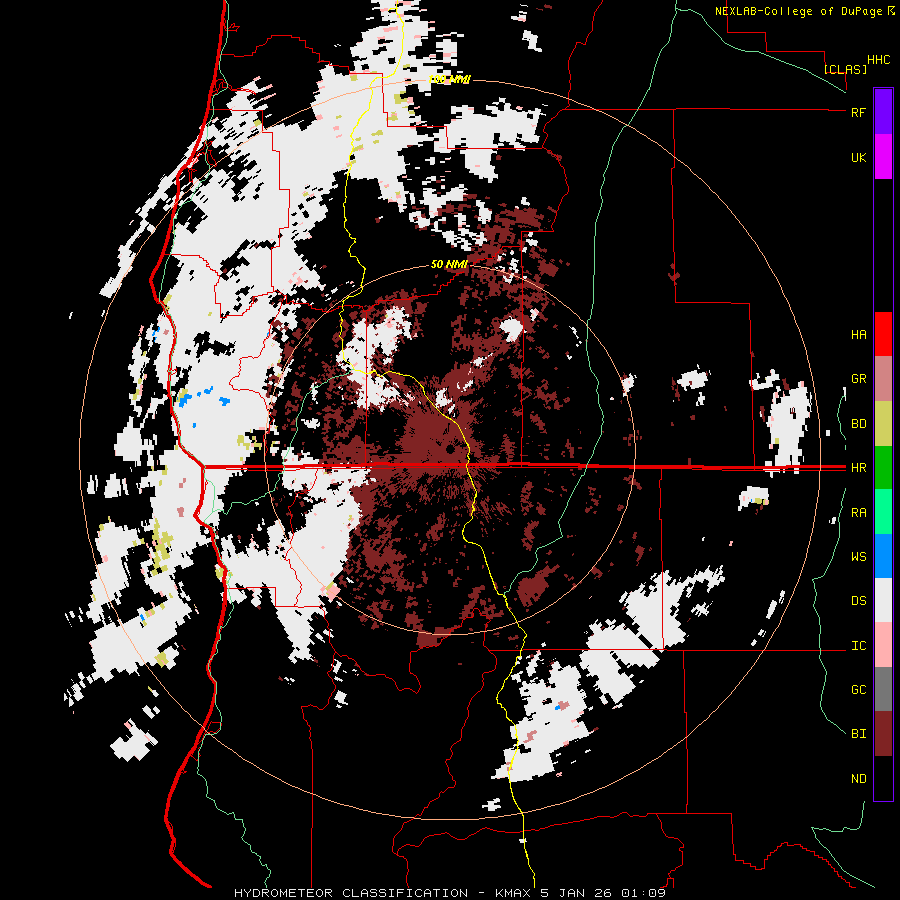Screen dimensions: 900x900
Task: Select the pink IC legend swatch
Action: coord(883,645)
